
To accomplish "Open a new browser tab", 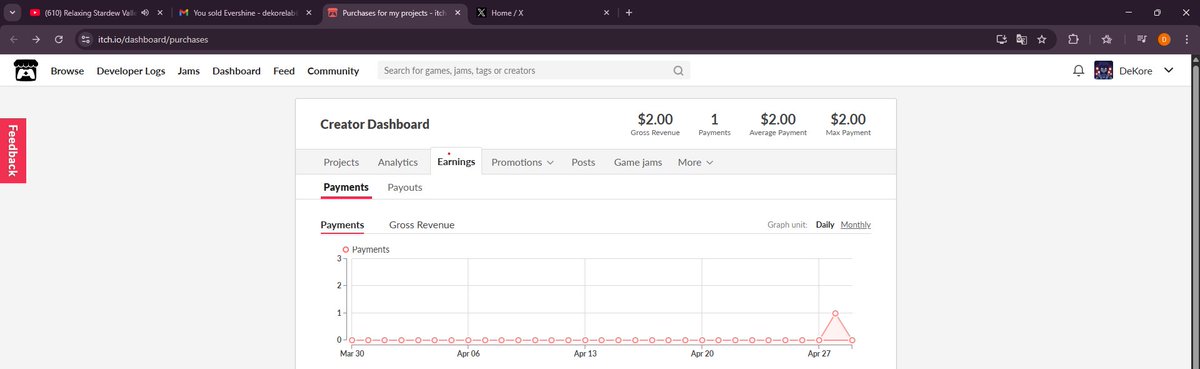I will click(629, 12).
